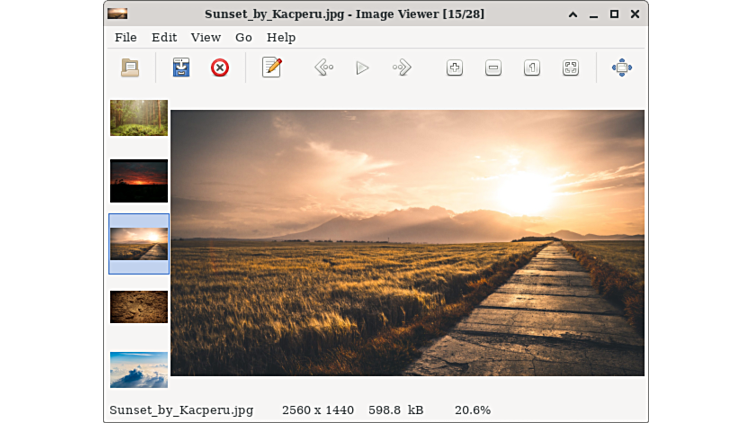Go to the next image arrow
The image size is (752, 423).
402,68
